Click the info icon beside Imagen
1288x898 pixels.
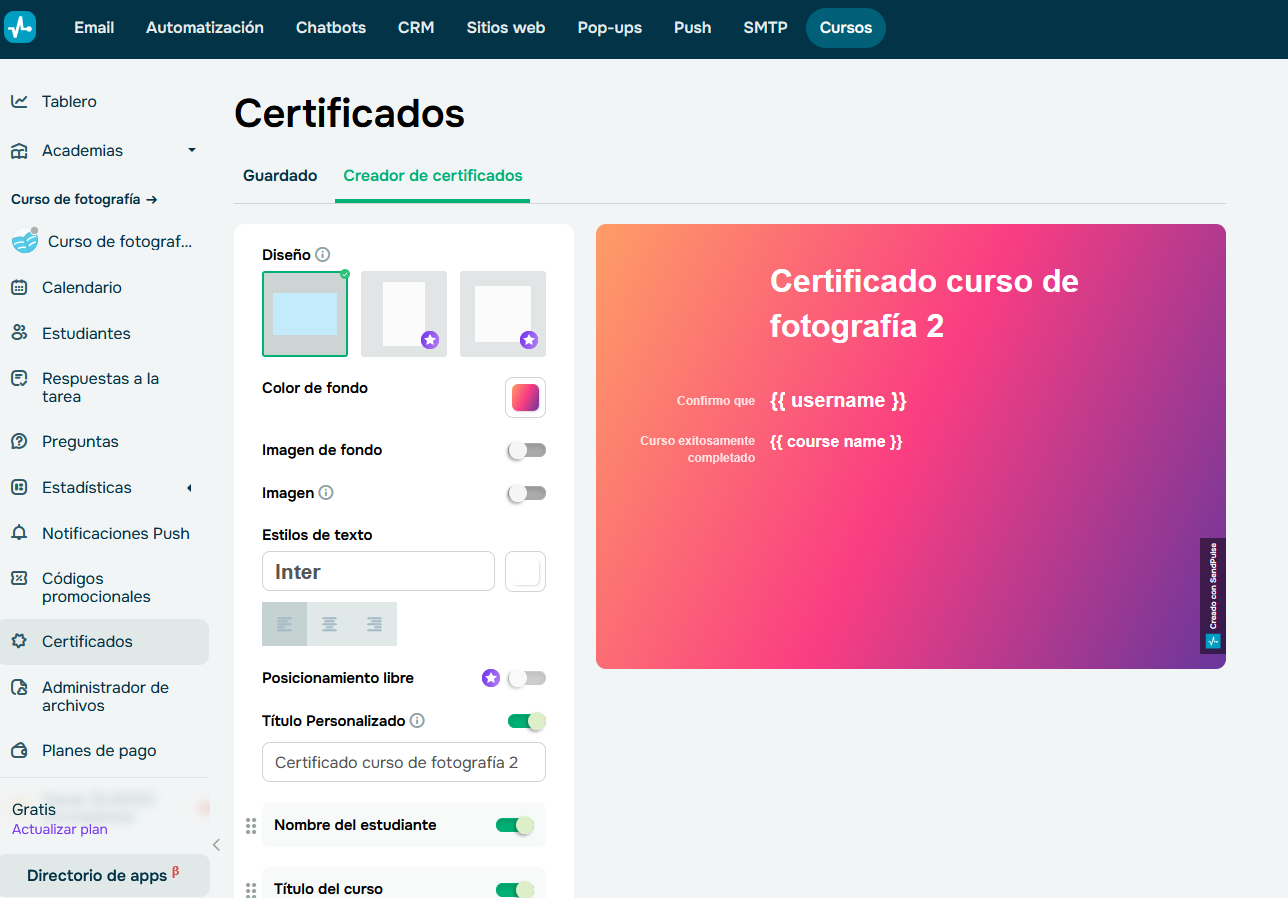[326, 493]
